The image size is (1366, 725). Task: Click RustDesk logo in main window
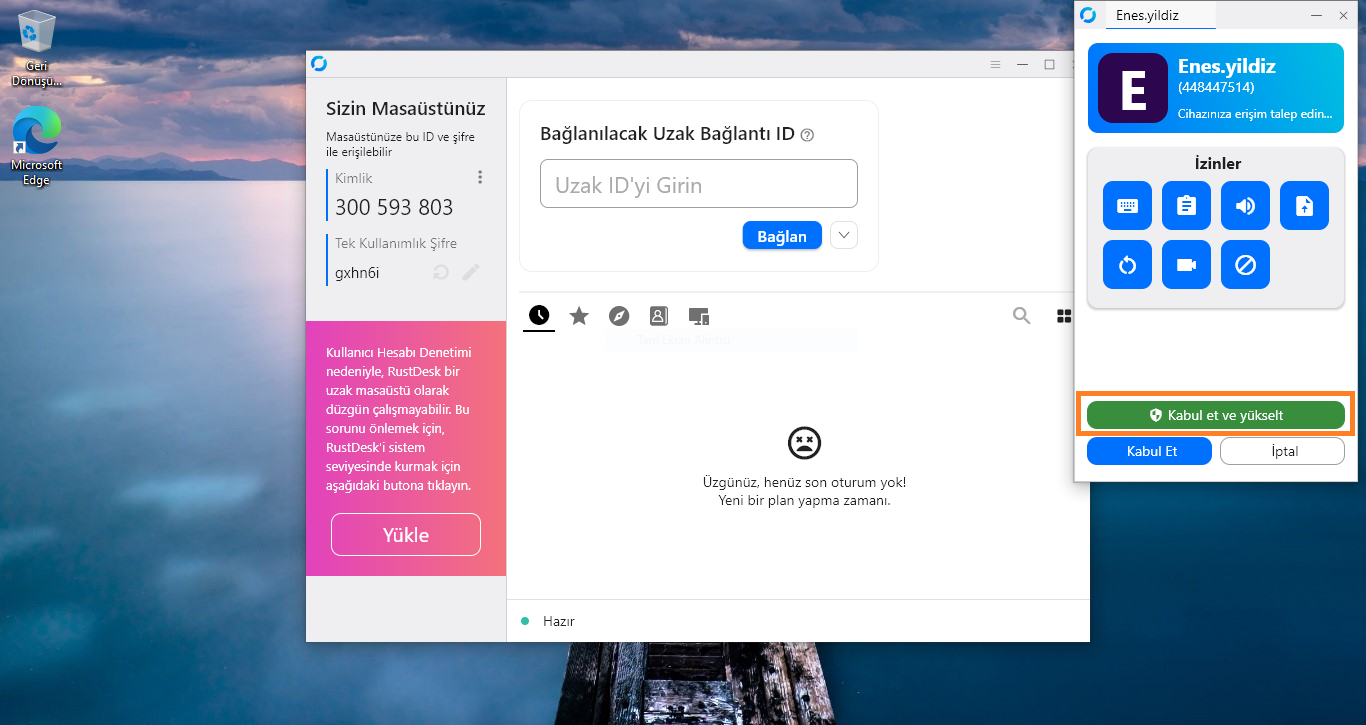click(x=319, y=64)
